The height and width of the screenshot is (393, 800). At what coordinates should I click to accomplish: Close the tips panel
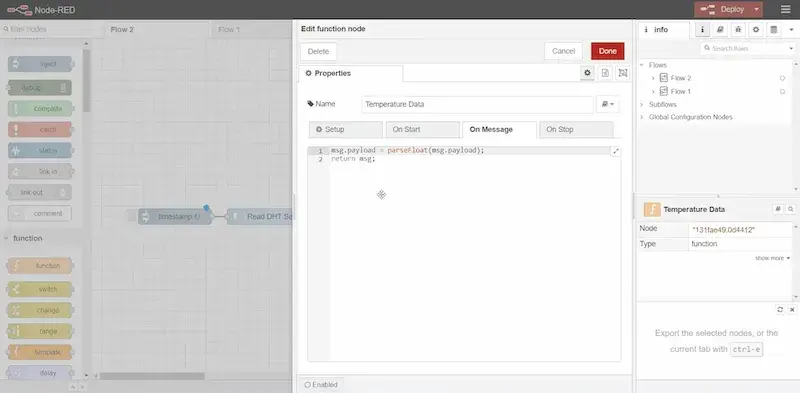point(792,310)
